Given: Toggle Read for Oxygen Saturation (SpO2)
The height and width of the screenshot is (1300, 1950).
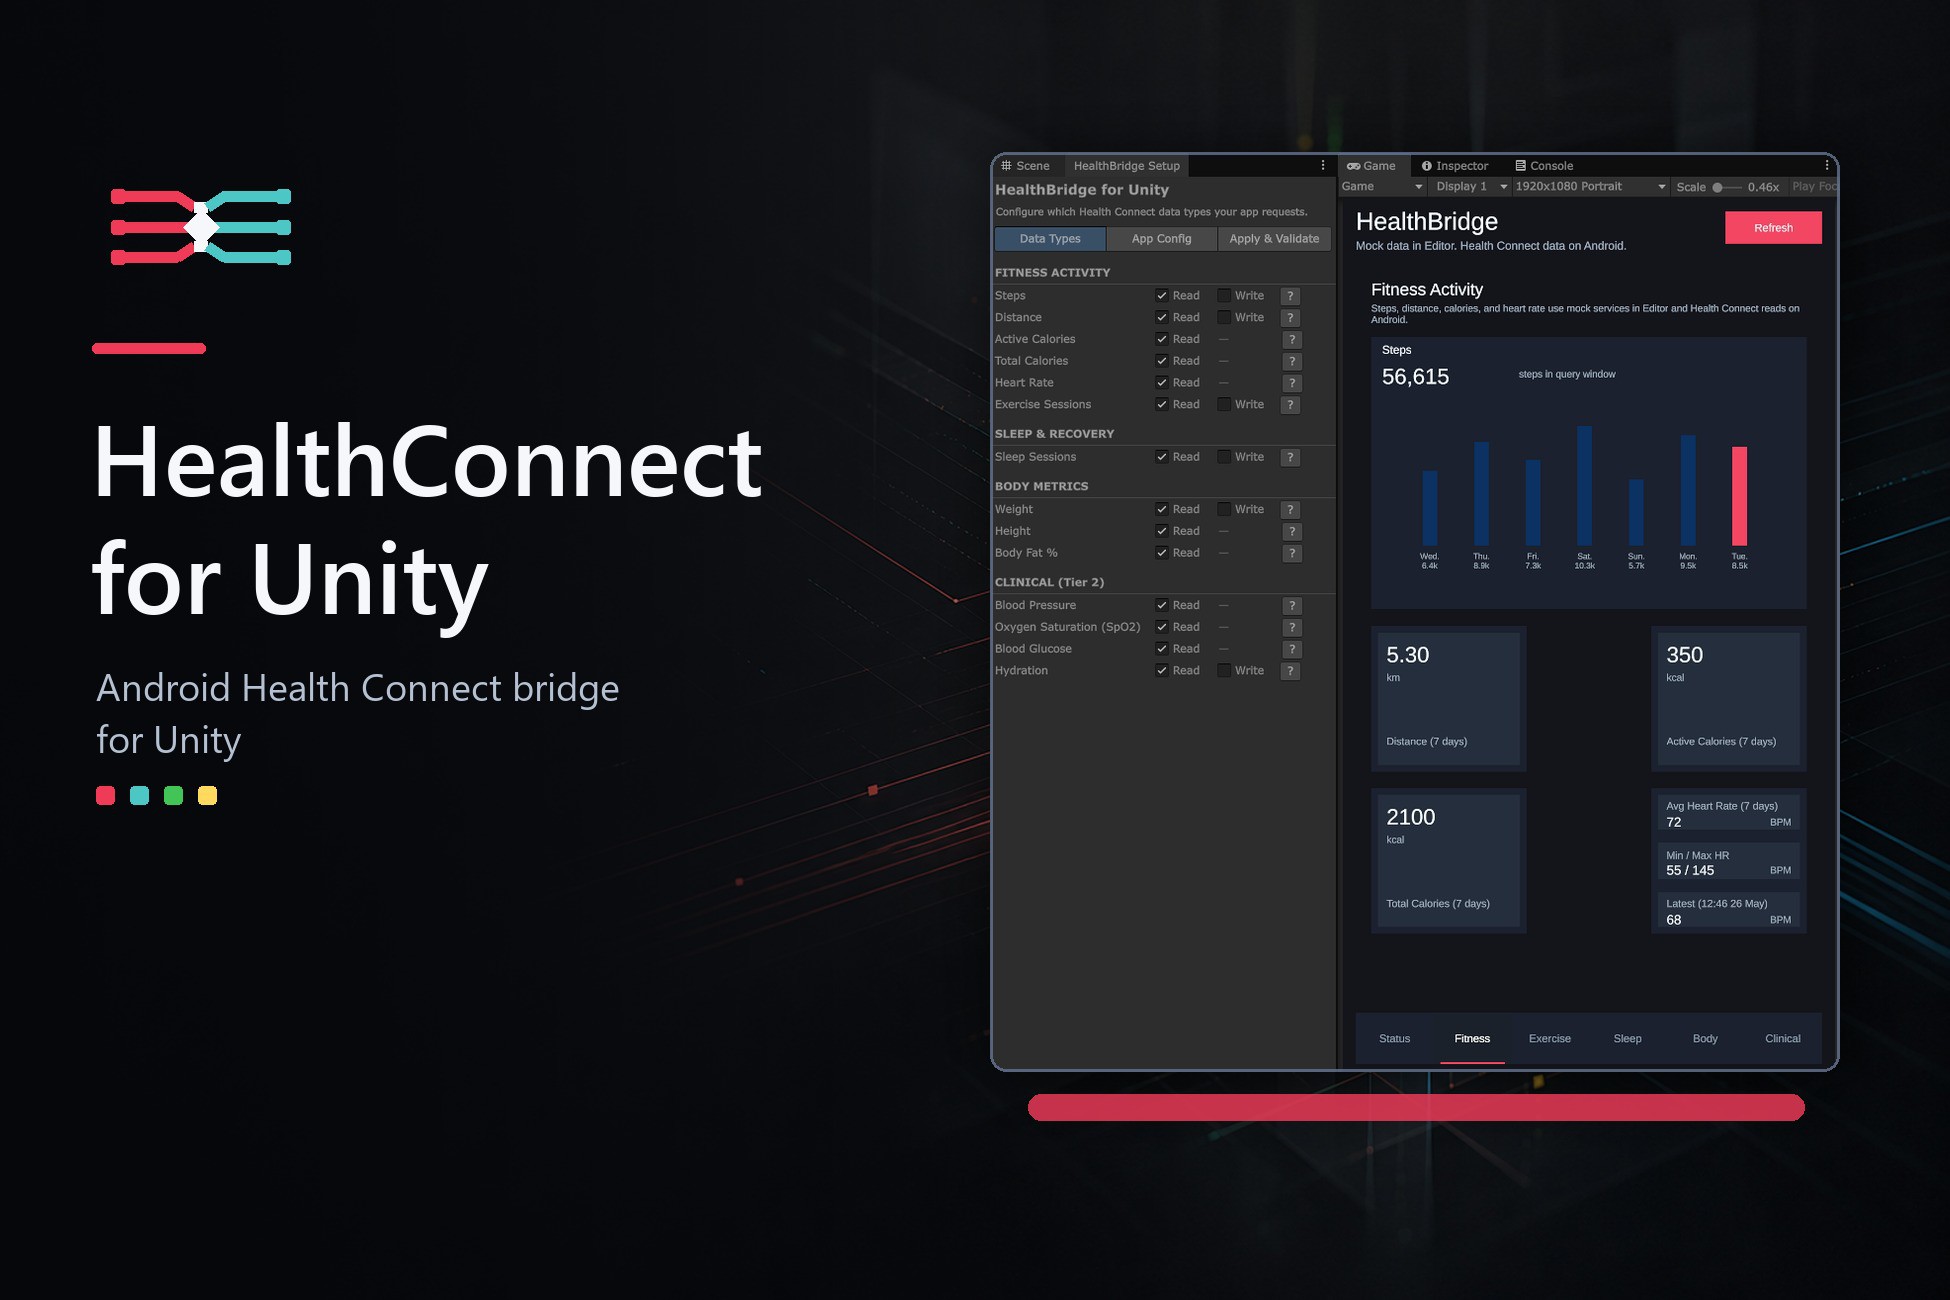Looking at the screenshot, I should (x=1162, y=628).
